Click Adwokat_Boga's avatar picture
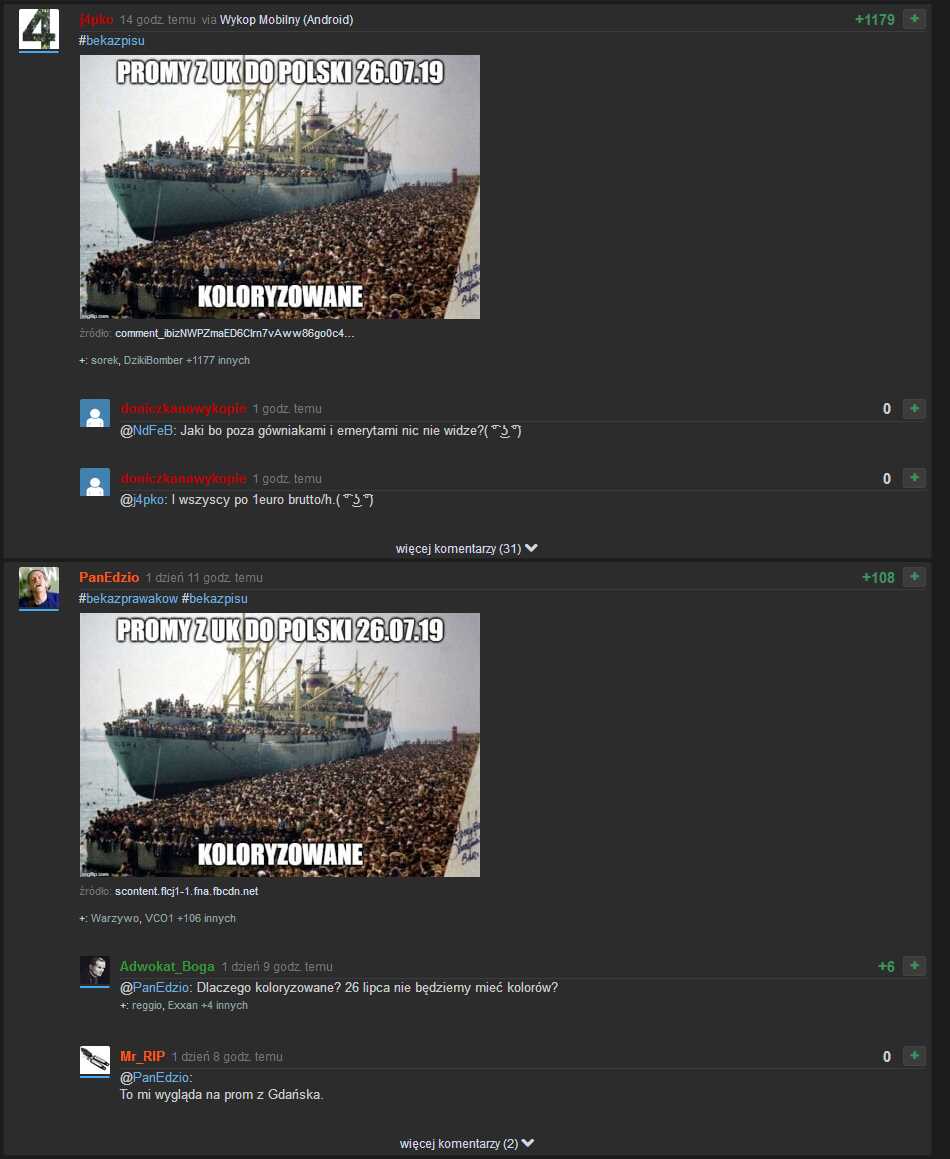Viewport: 950px width, 1159px height. click(95, 971)
